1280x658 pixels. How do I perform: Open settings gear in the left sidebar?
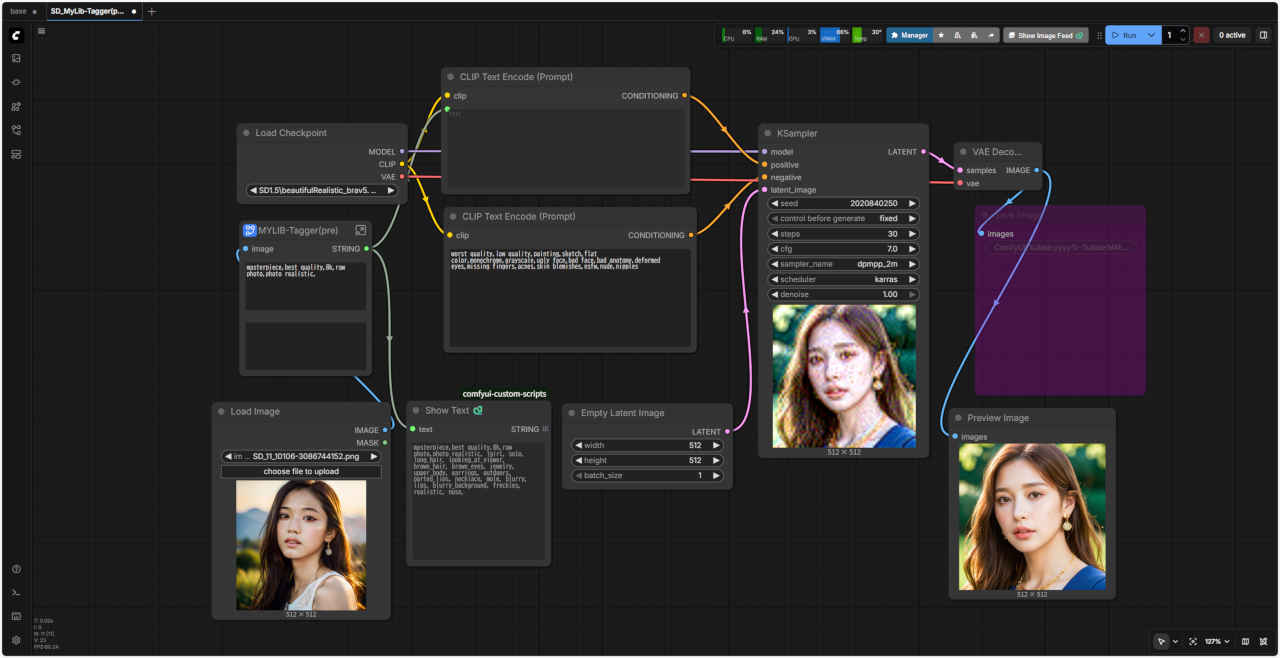point(16,640)
